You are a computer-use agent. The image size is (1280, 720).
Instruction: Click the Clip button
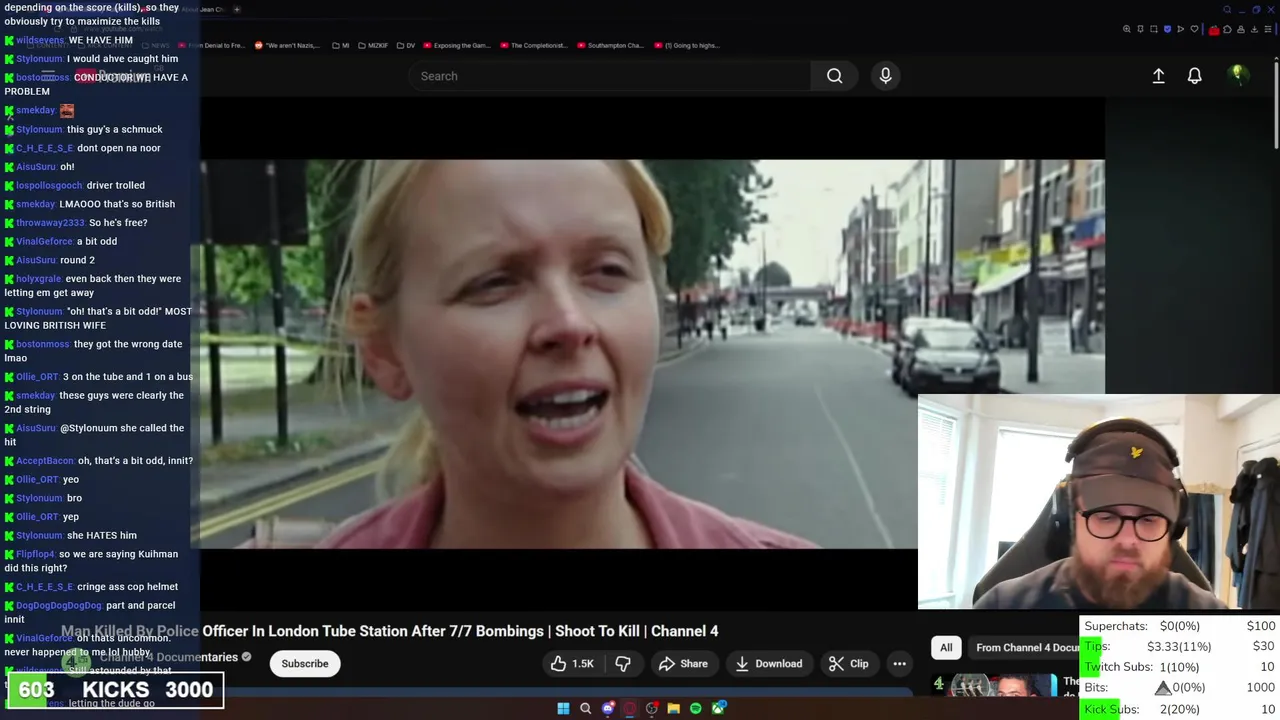(848, 664)
